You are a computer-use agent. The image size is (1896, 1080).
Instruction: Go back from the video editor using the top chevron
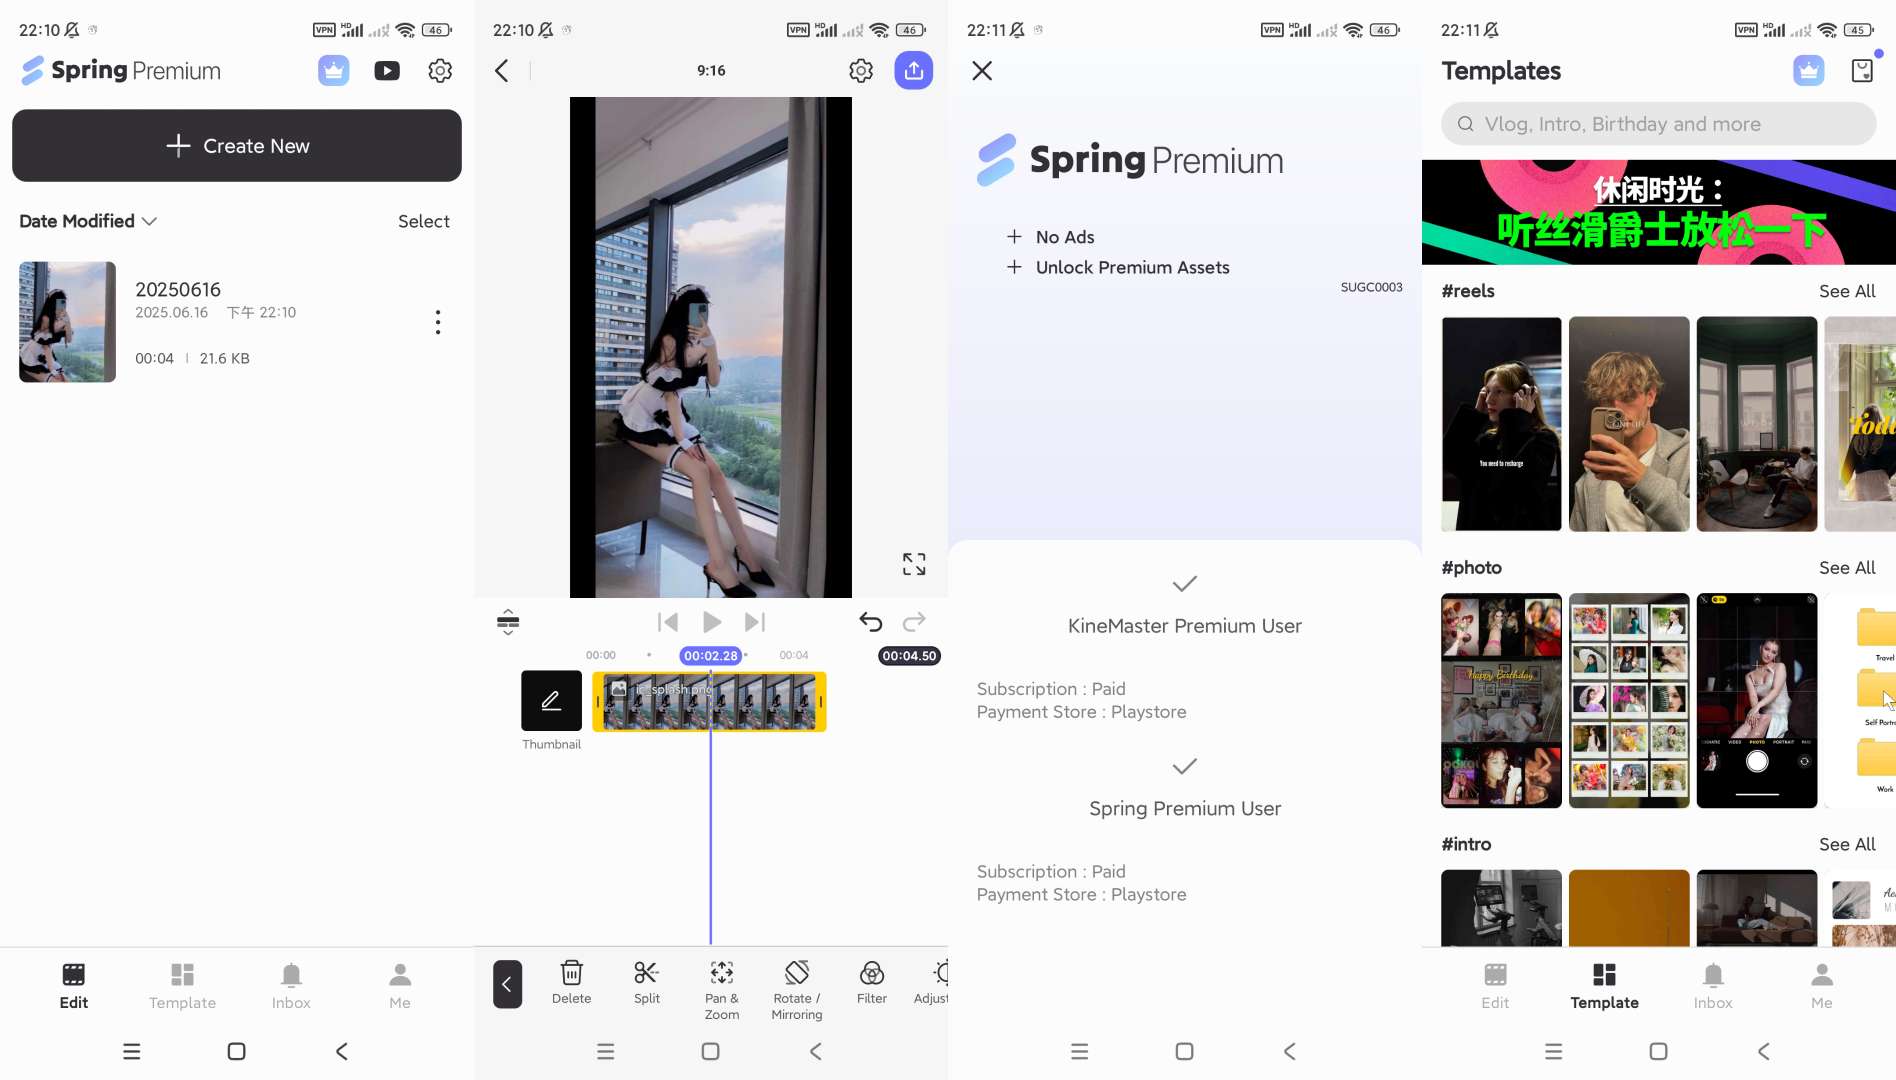click(x=502, y=71)
